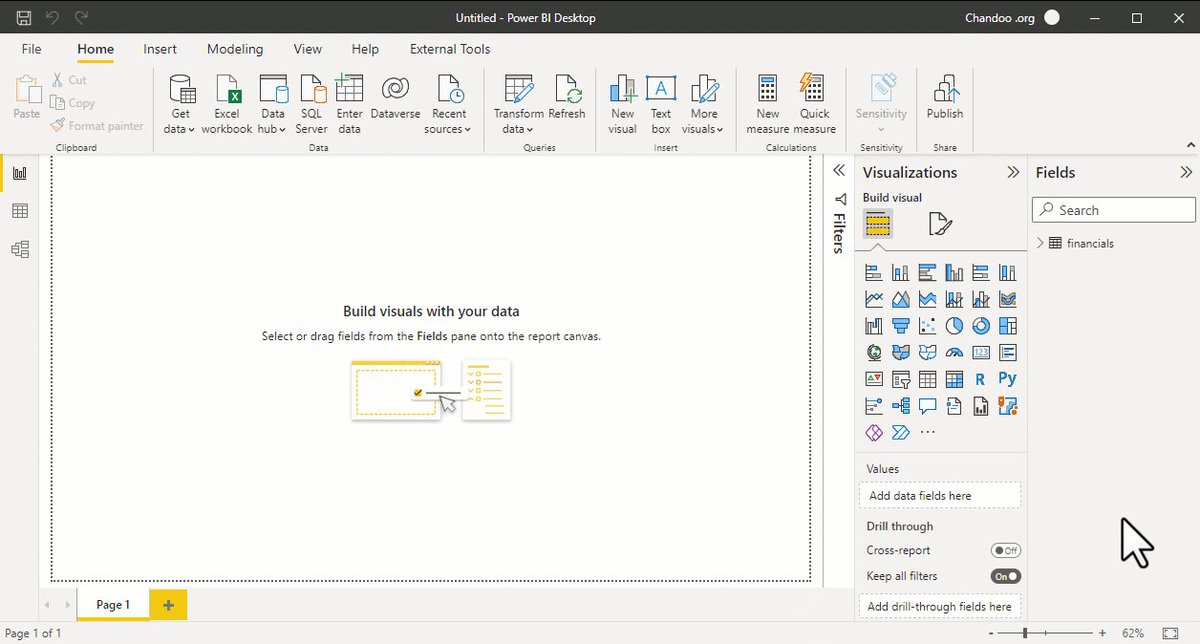
Task: Choose the 100% stacked column chart visual
Action: click(x=1007, y=272)
